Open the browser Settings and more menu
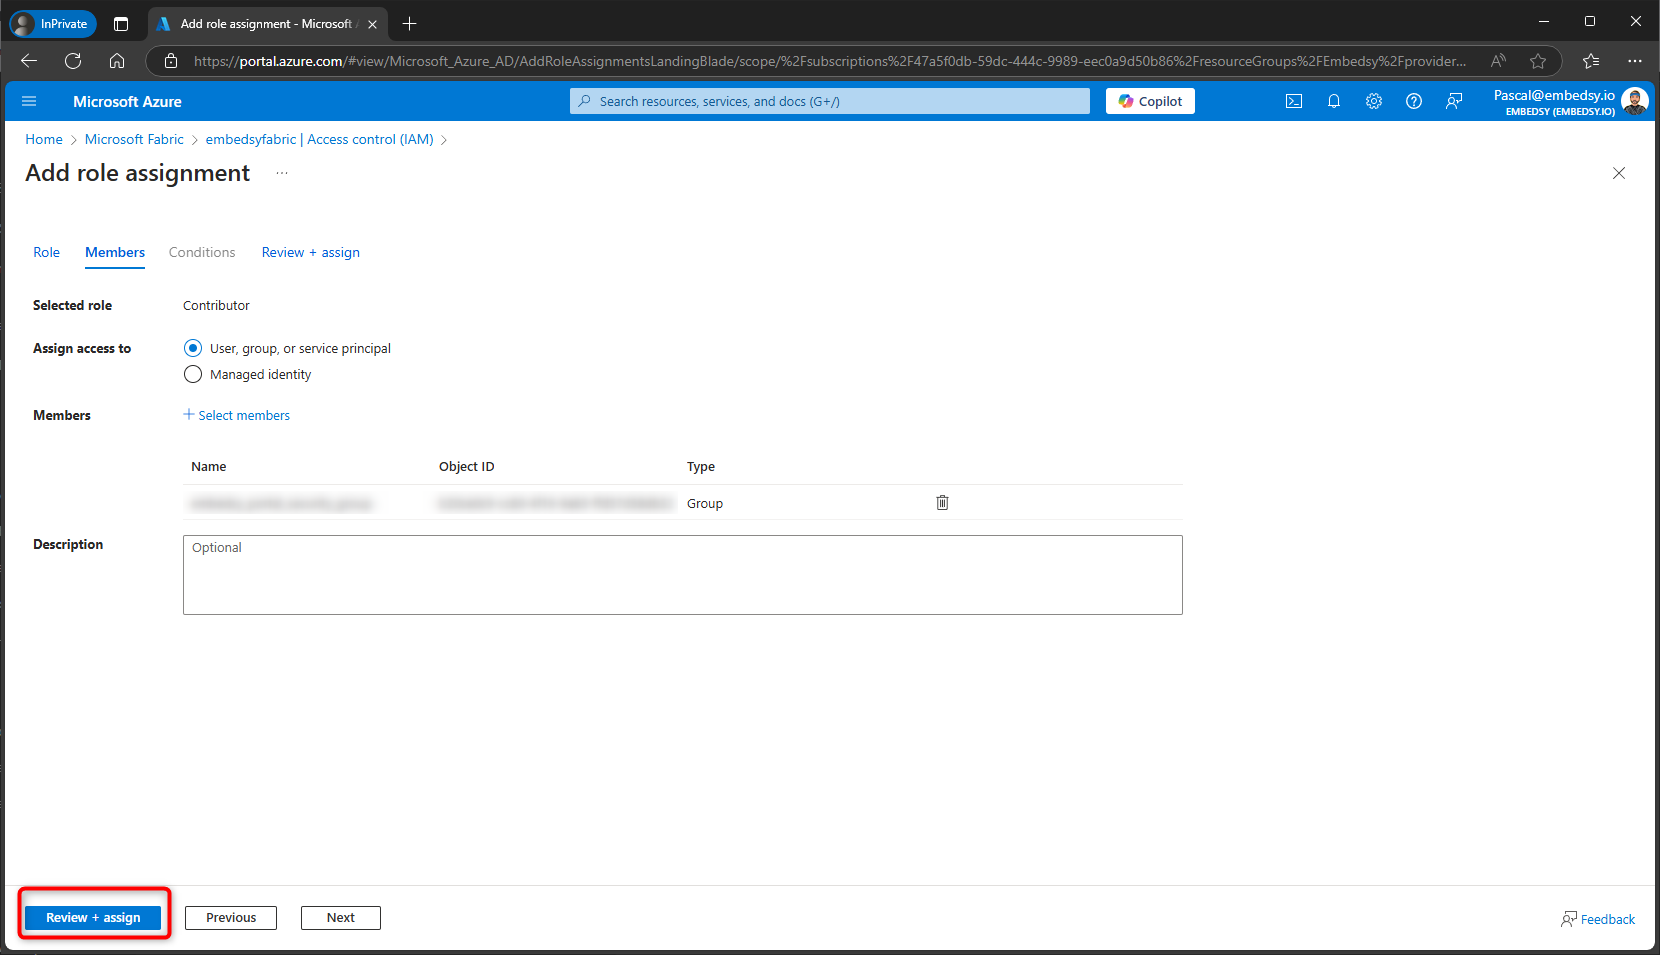1660x955 pixels. point(1635,61)
